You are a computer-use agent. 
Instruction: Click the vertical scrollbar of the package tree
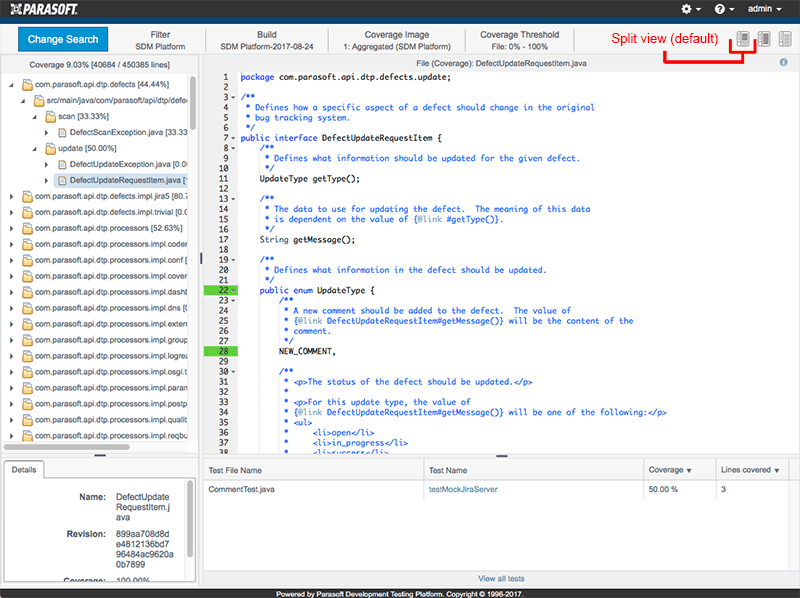[x=193, y=103]
